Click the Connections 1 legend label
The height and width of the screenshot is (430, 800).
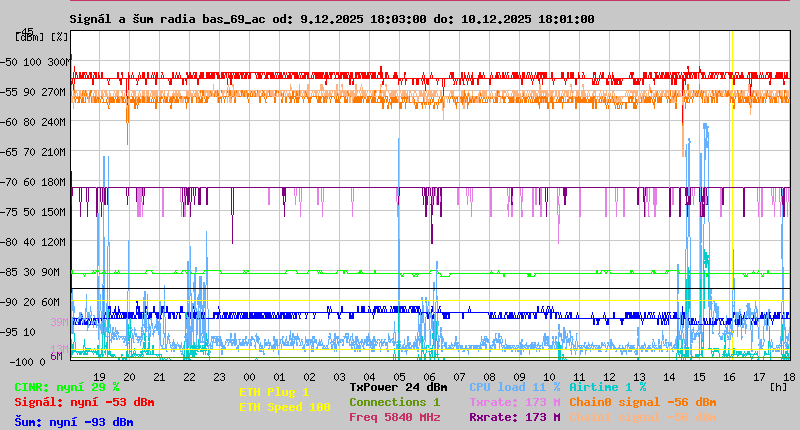click(394, 402)
